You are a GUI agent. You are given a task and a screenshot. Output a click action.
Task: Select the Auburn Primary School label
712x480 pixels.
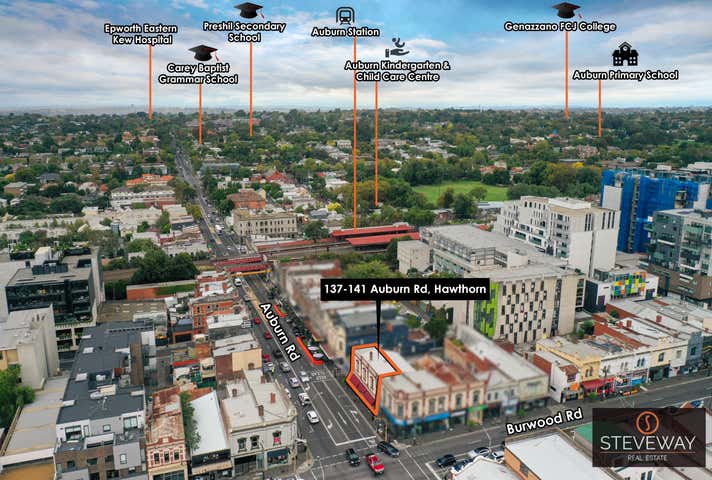click(625, 75)
